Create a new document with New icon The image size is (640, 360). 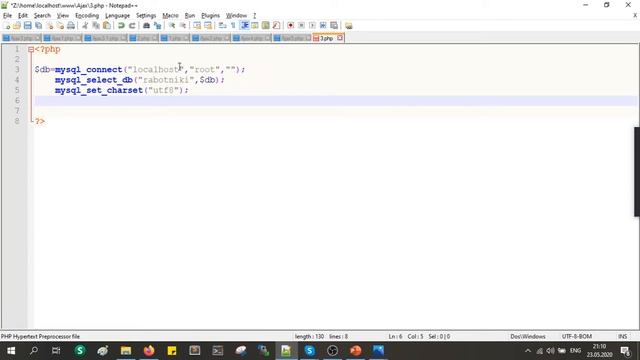pos(7,26)
